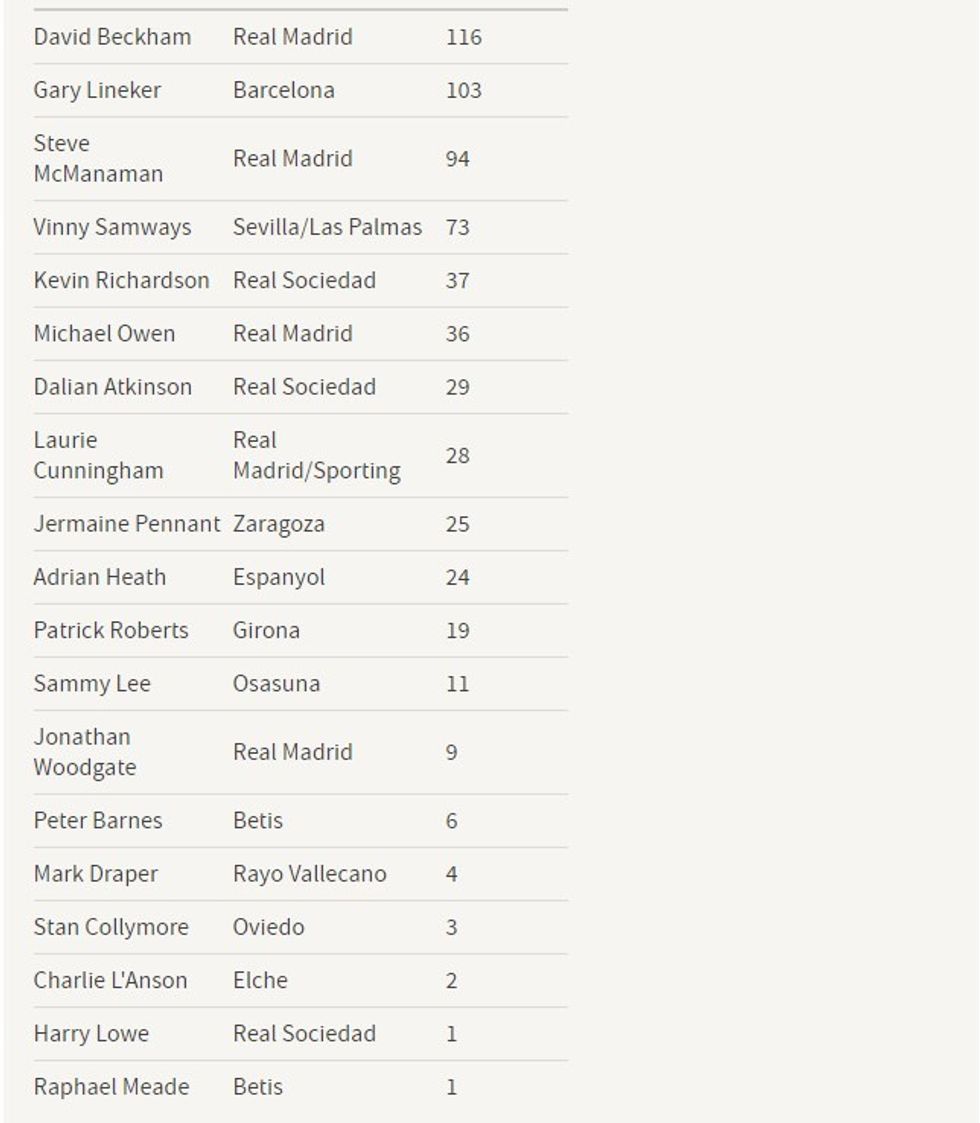This screenshot has width=980, height=1123.
Task: Click the David Beckham name cell
Action: pyautogui.click(x=112, y=38)
